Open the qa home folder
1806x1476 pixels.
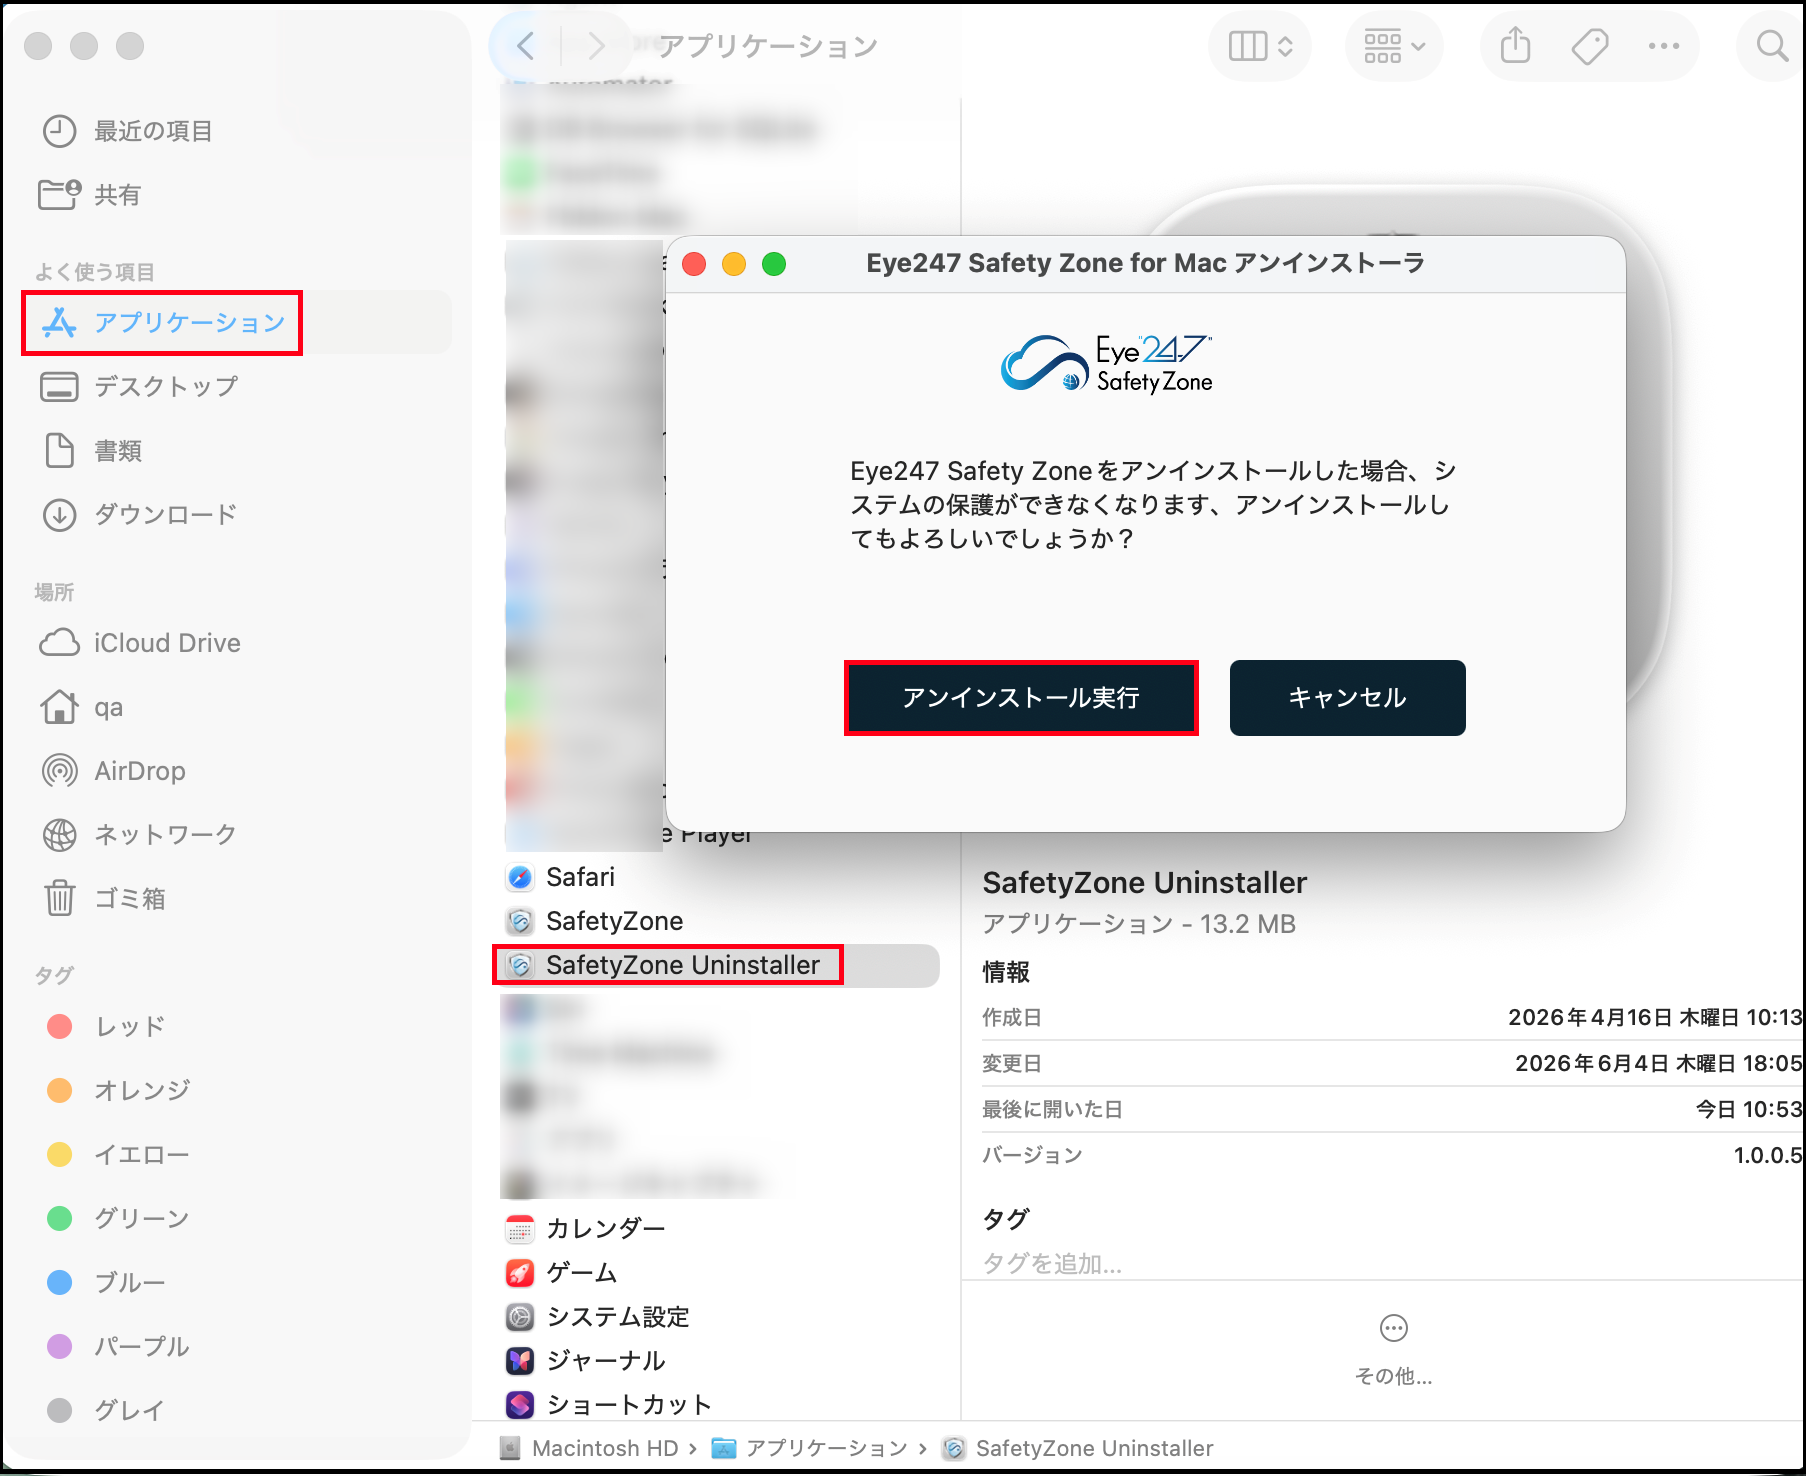(x=82, y=707)
